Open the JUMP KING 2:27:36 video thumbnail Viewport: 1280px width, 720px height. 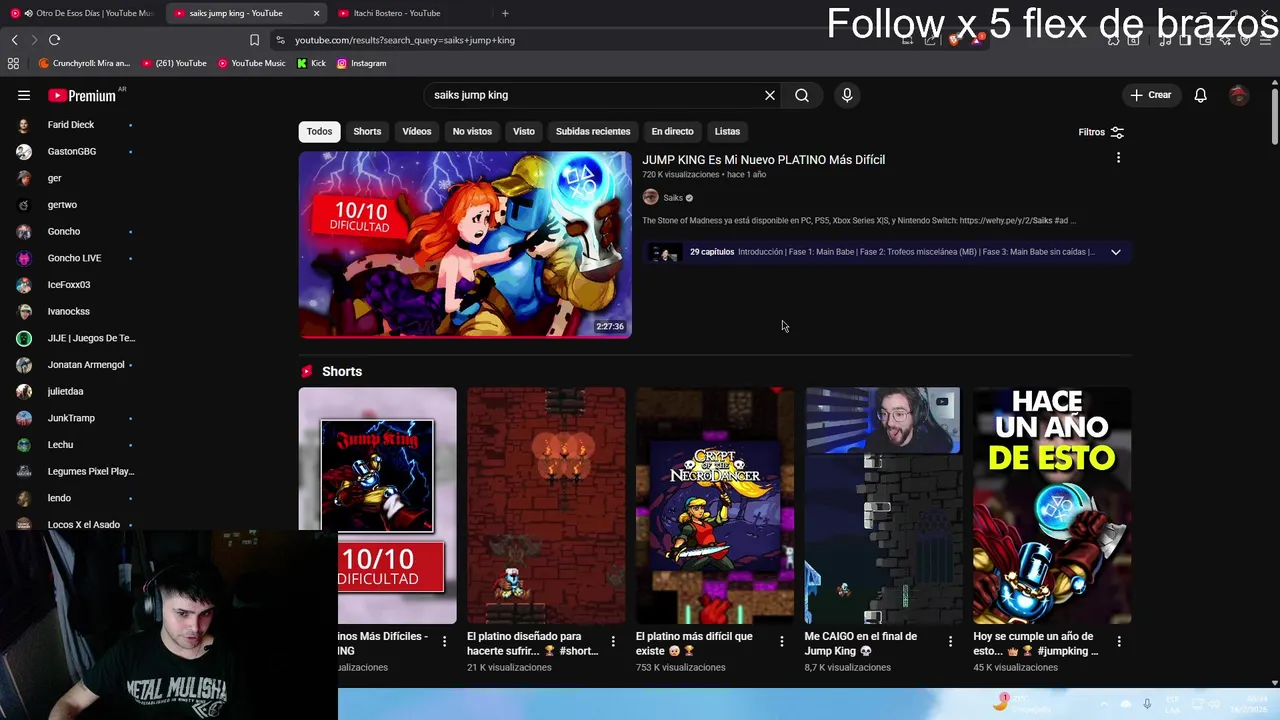465,245
